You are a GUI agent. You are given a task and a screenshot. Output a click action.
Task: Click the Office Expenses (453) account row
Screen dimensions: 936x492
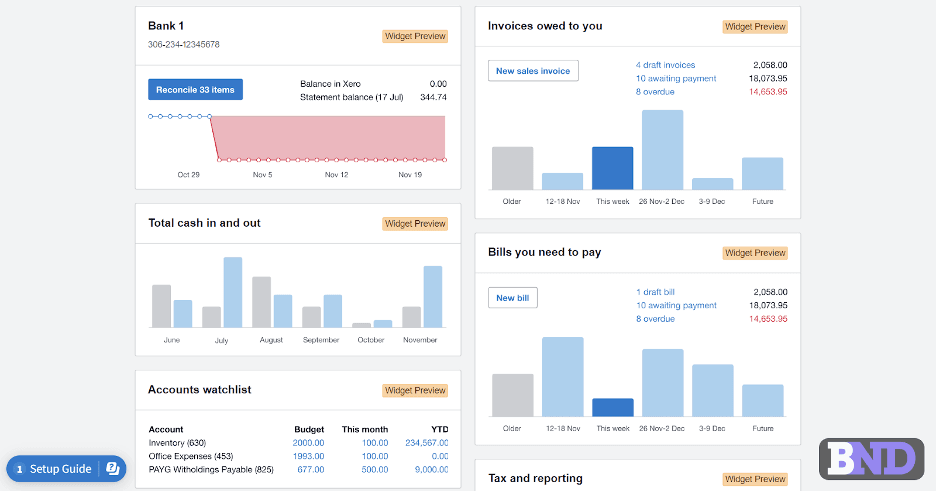coord(298,456)
